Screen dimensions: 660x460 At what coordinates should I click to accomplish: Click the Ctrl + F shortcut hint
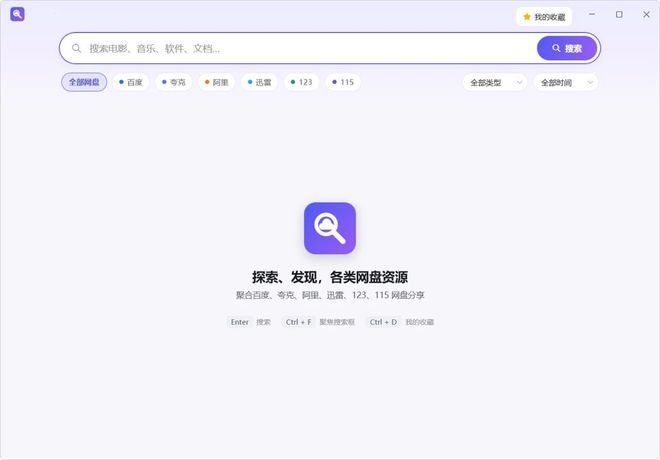coord(298,322)
